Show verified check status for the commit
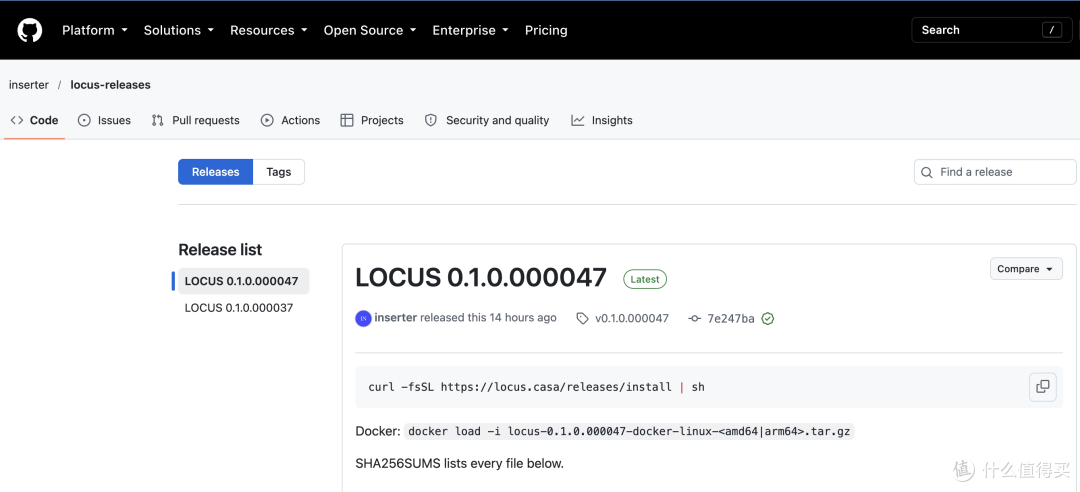 tap(768, 318)
